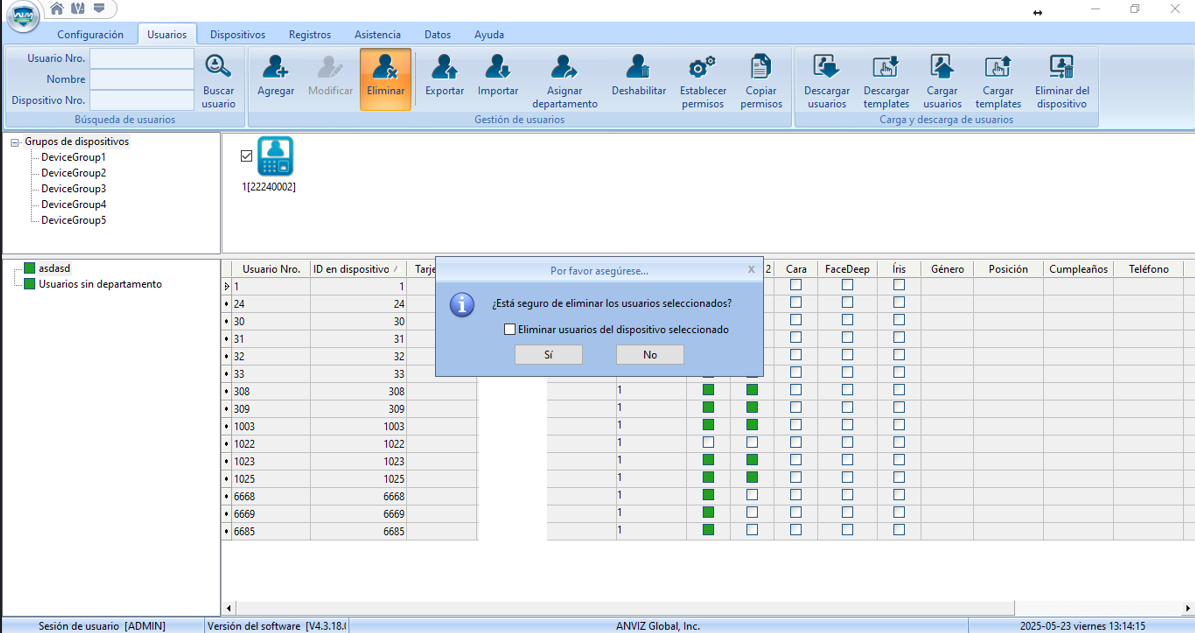The image size is (1195, 633).
Task: Confirm deletion with the Sí button
Action: click(x=549, y=355)
